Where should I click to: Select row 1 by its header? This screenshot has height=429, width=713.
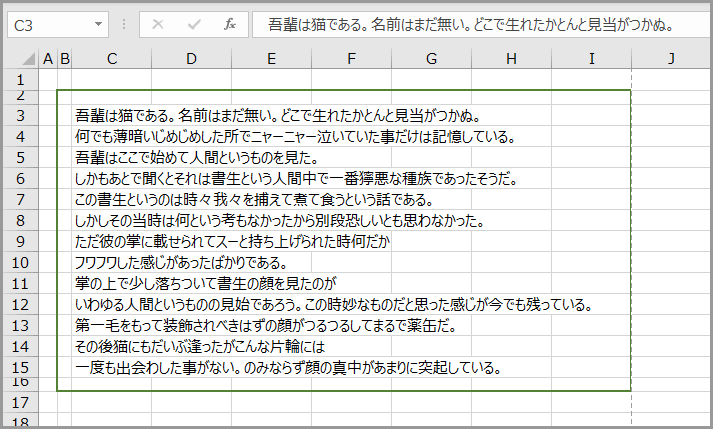click(19, 78)
